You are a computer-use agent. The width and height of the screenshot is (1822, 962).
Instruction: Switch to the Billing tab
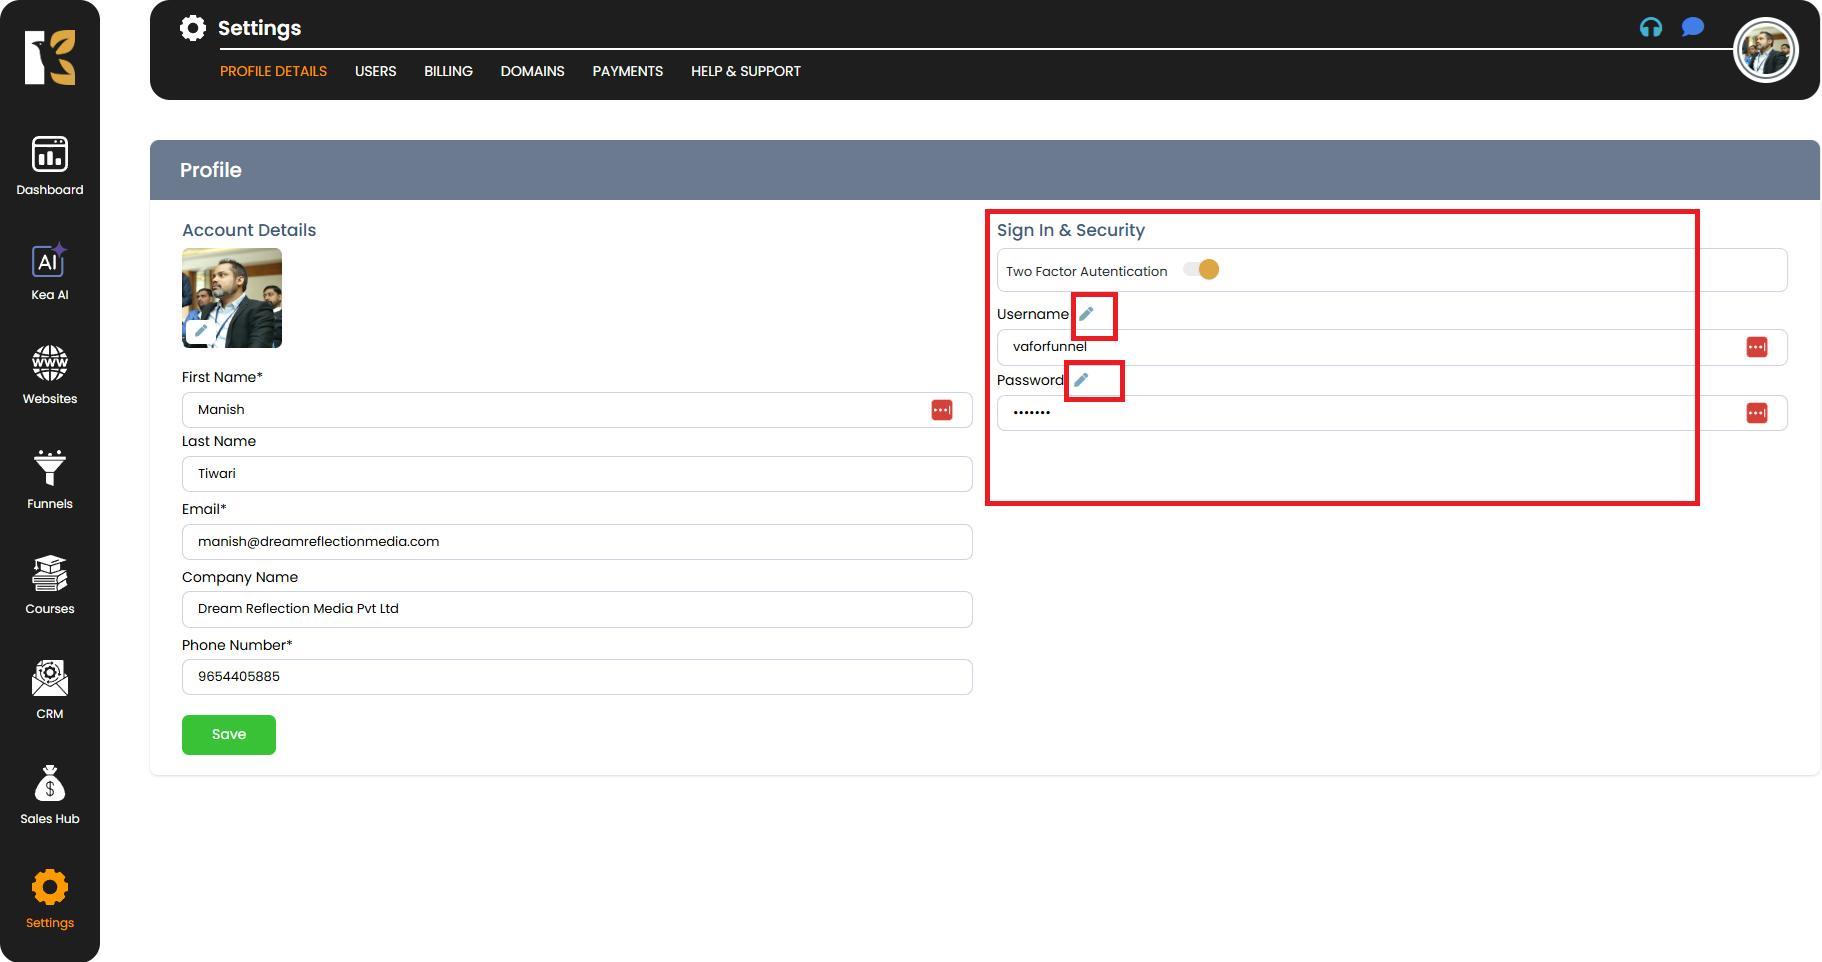(448, 71)
